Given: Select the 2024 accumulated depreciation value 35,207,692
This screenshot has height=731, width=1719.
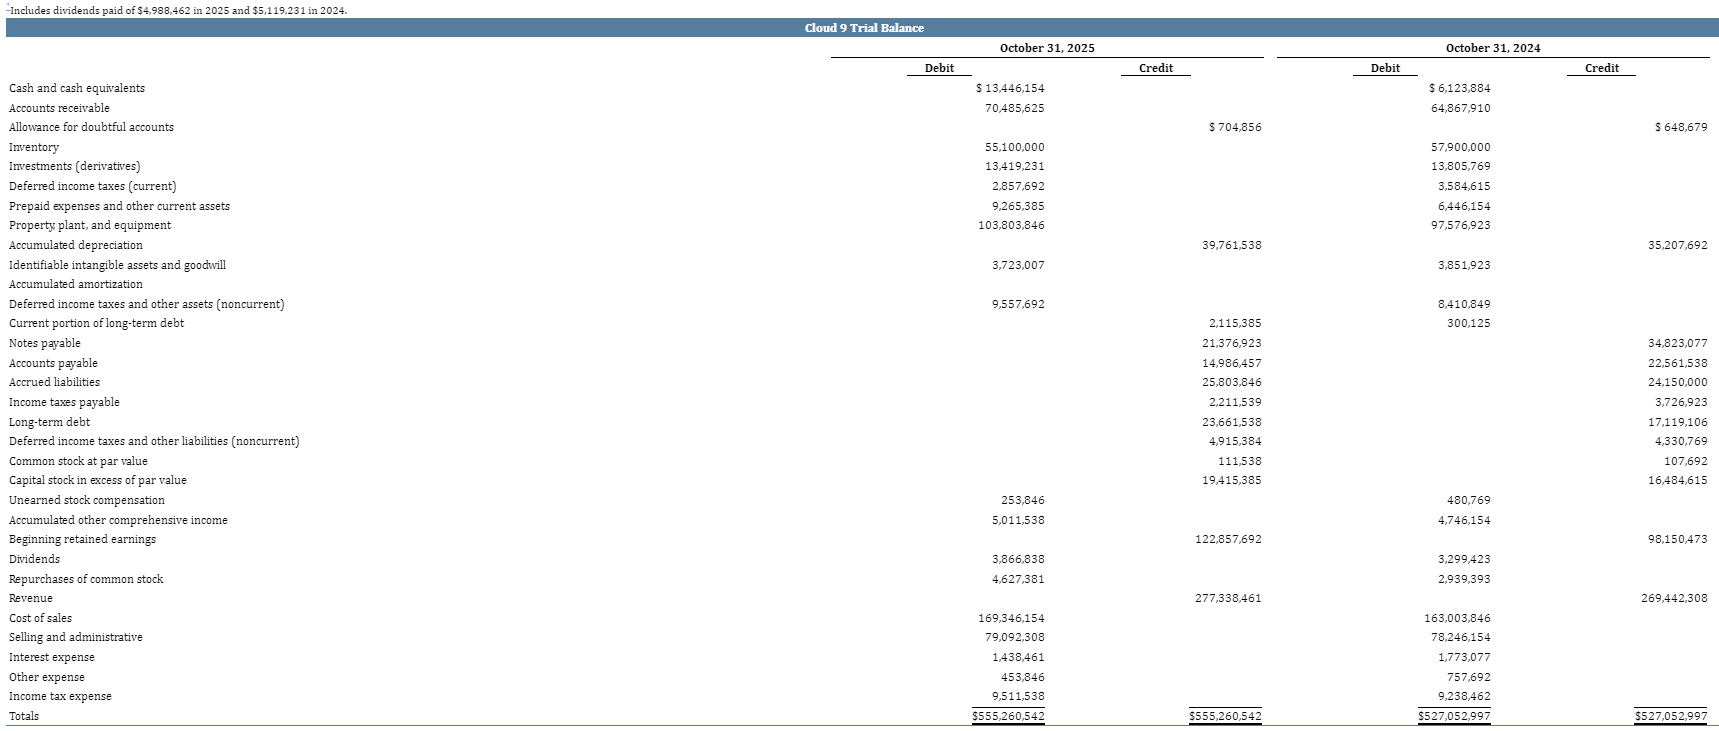Looking at the screenshot, I should [1678, 245].
